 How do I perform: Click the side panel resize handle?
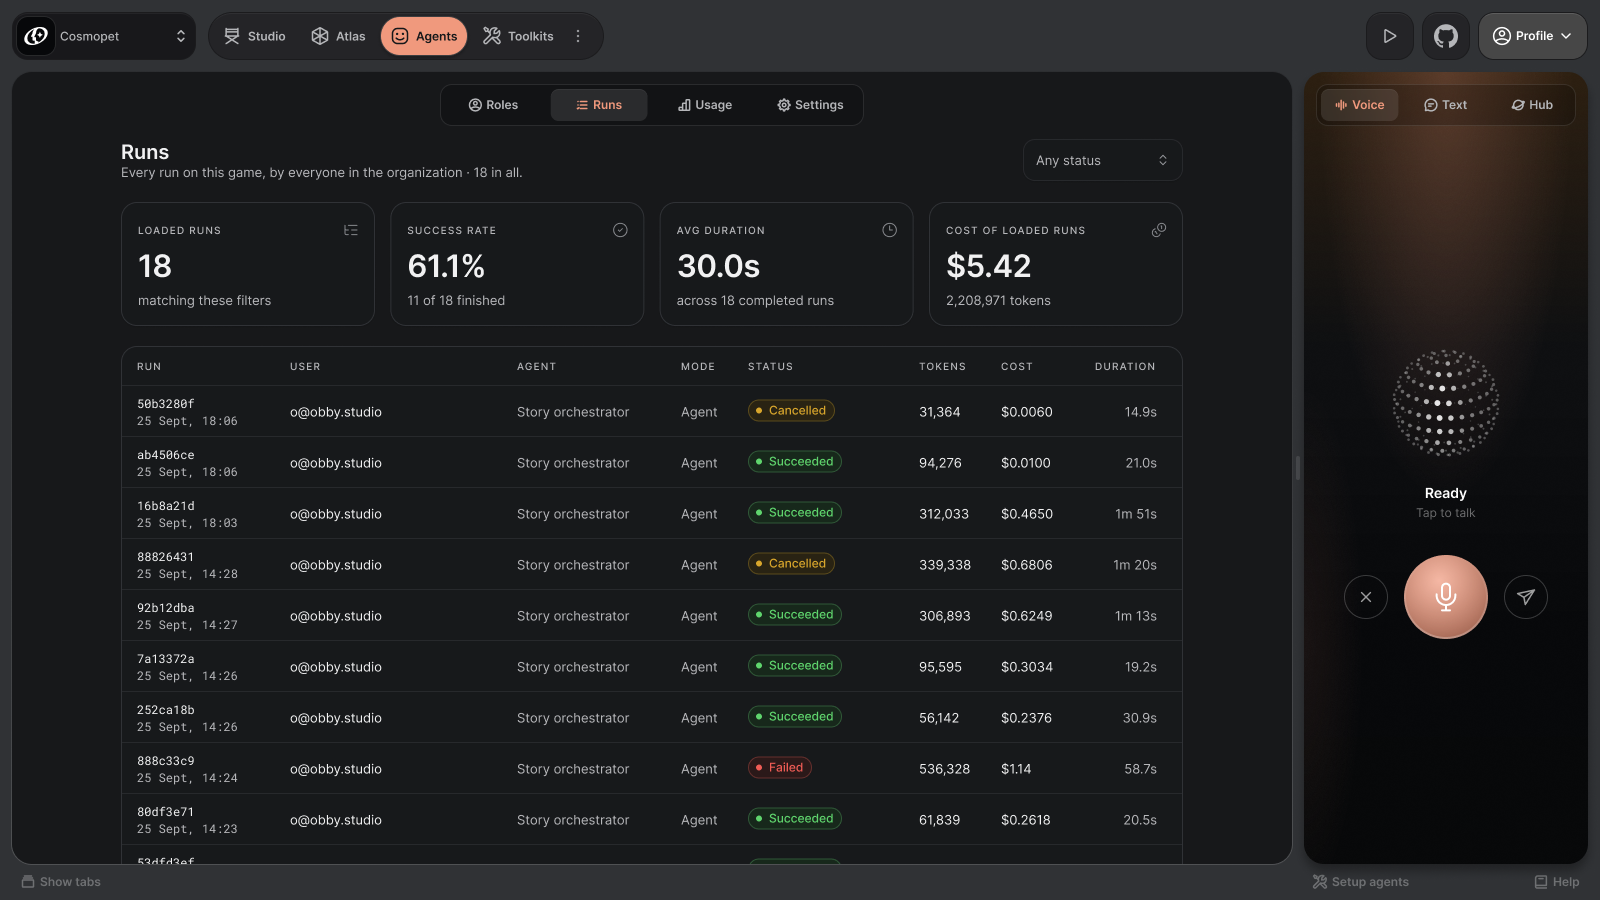[1298, 468]
